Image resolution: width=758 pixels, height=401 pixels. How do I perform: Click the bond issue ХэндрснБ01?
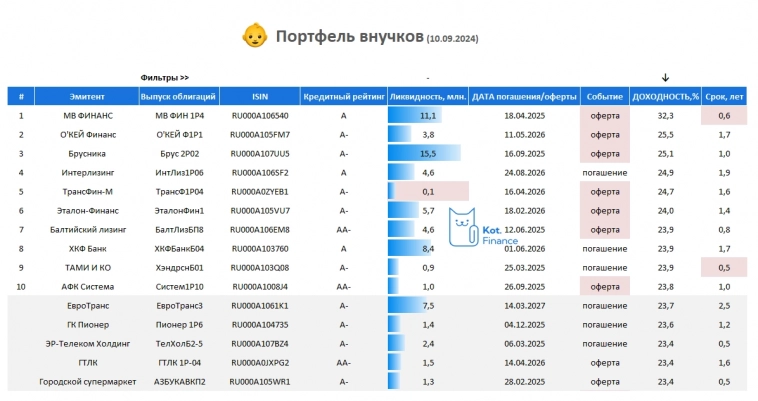179,268
